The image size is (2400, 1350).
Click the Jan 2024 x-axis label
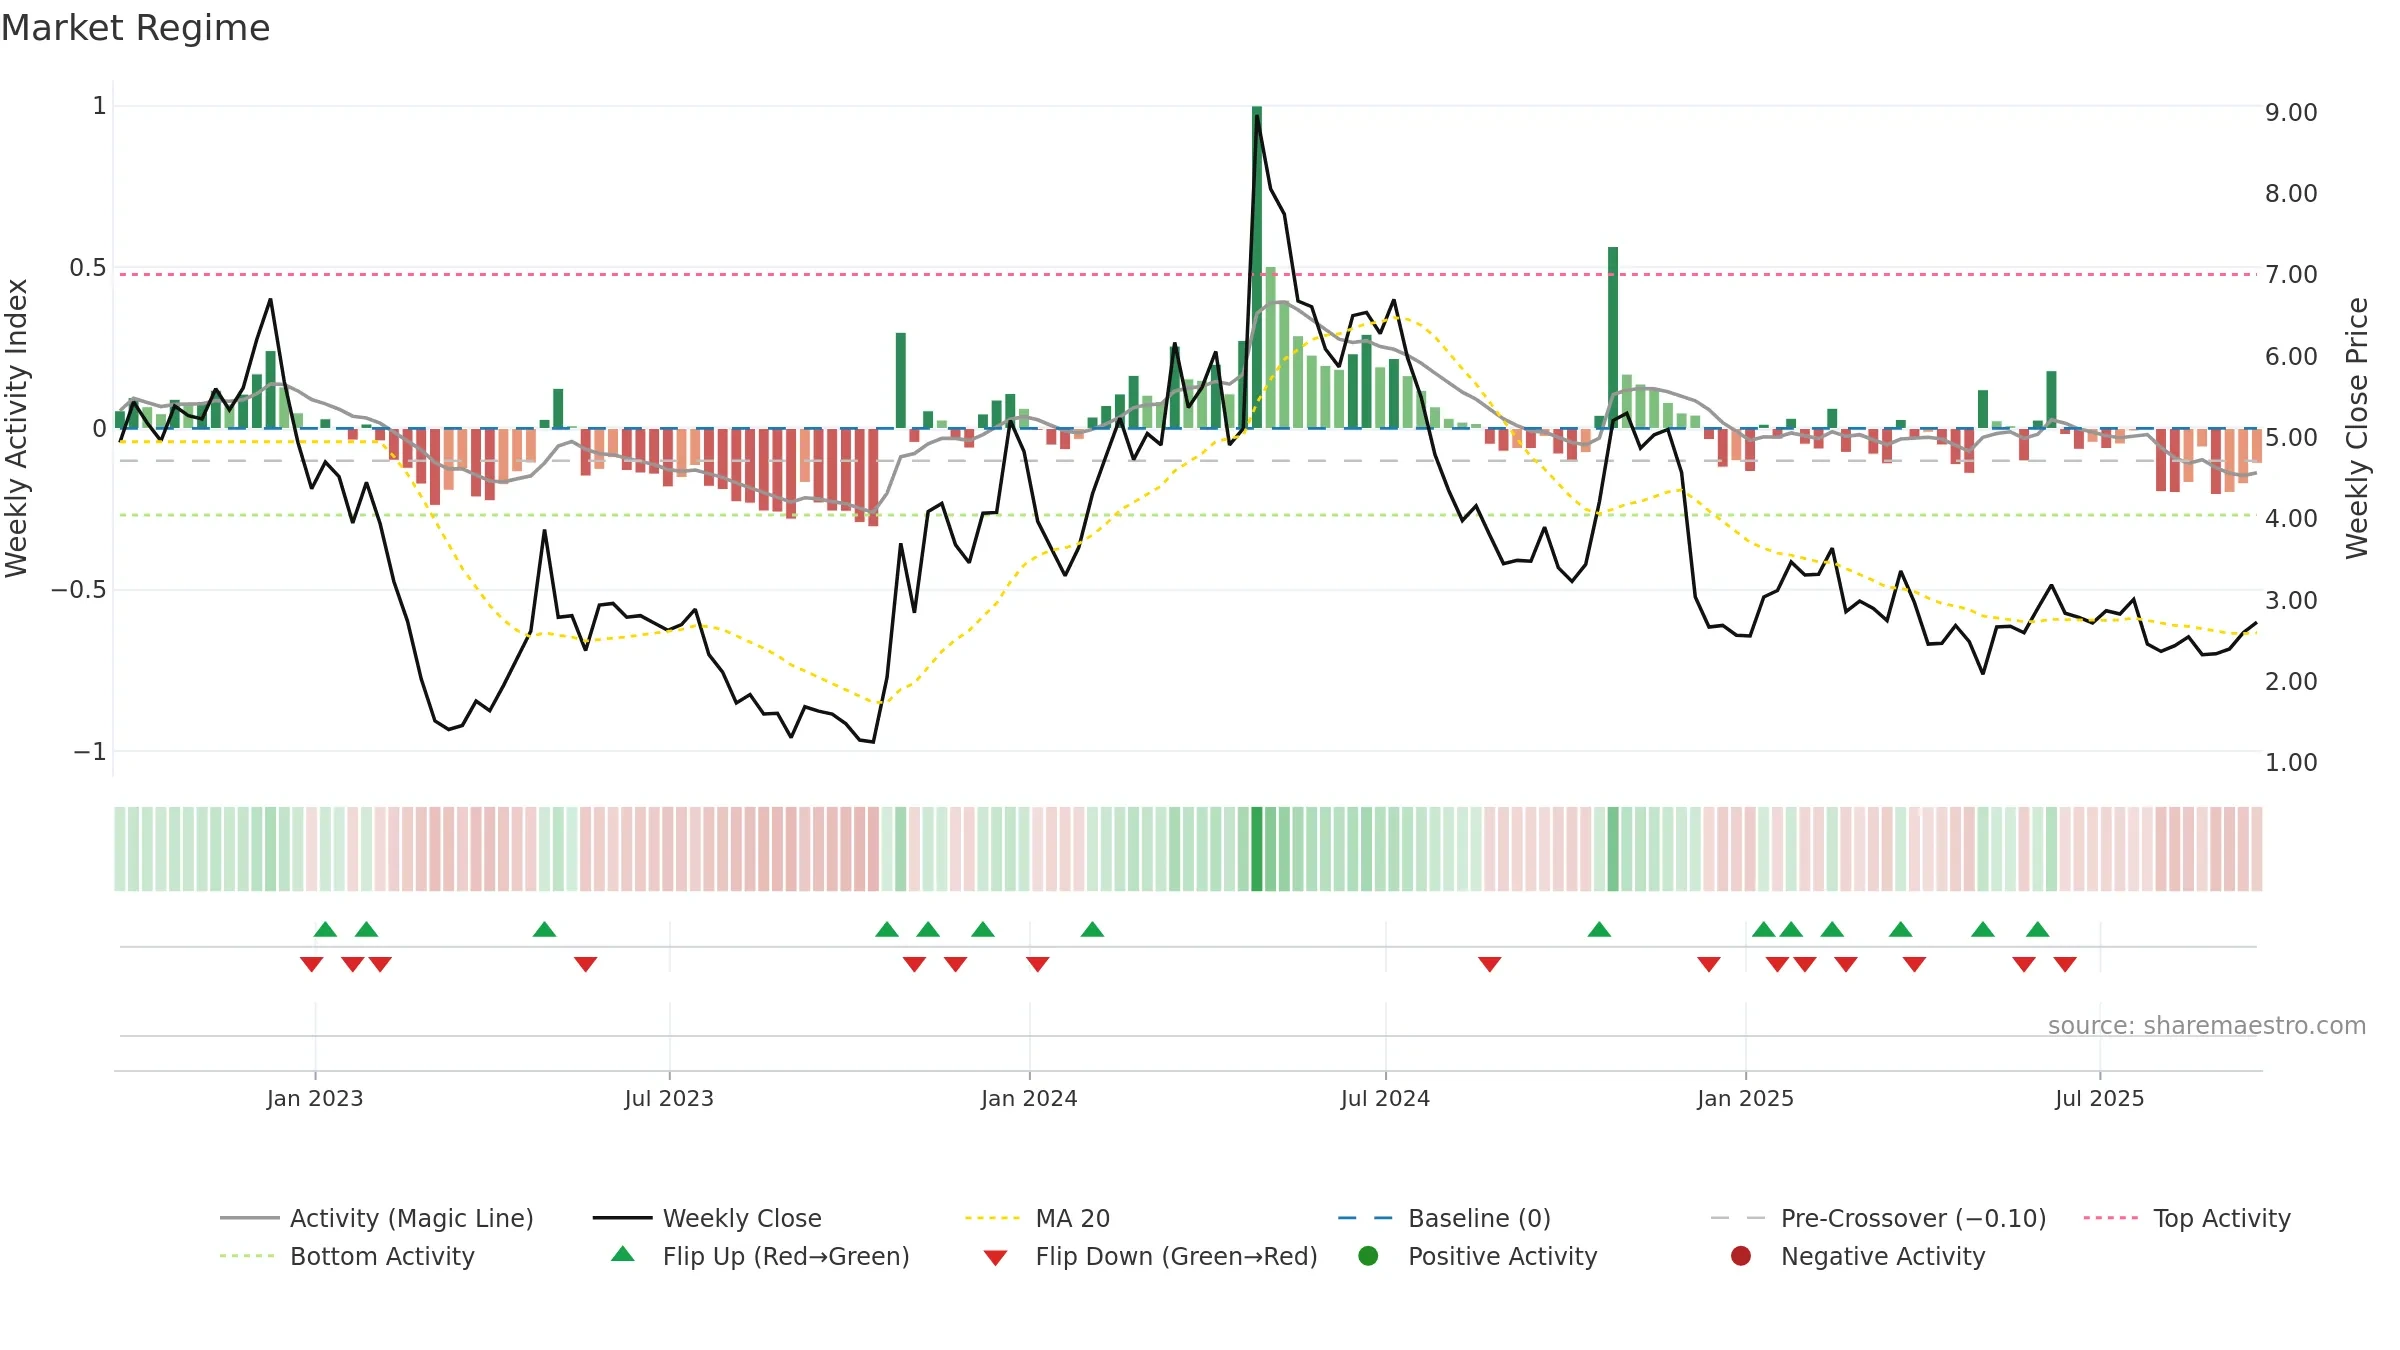[x=1029, y=1098]
